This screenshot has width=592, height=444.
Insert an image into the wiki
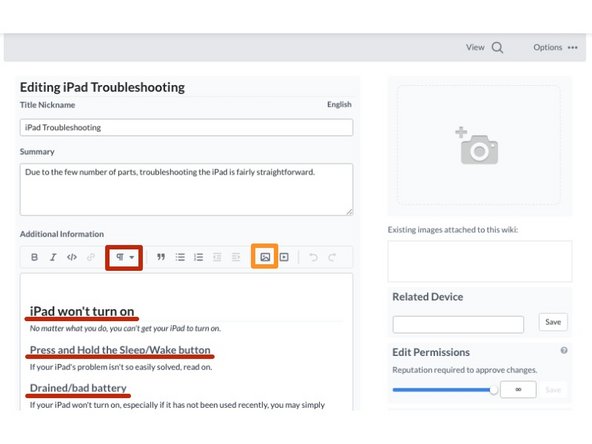click(x=265, y=257)
